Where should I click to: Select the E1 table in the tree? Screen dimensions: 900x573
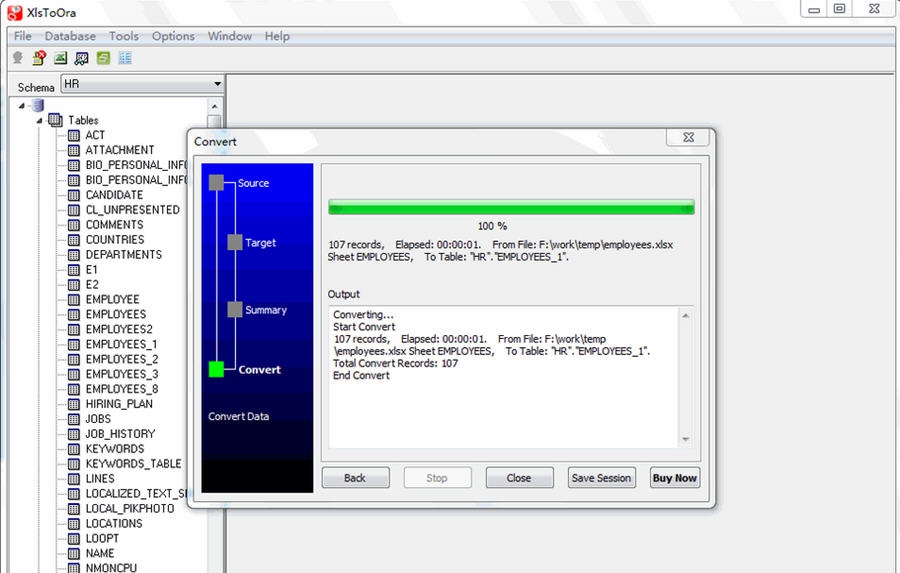click(x=92, y=270)
